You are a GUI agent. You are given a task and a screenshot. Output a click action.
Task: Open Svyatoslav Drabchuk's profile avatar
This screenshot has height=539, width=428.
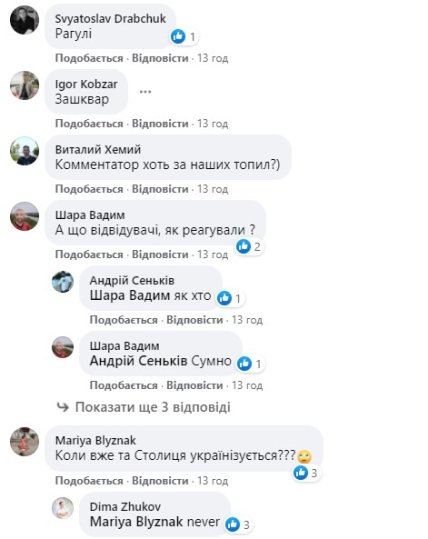(x=24, y=20)
